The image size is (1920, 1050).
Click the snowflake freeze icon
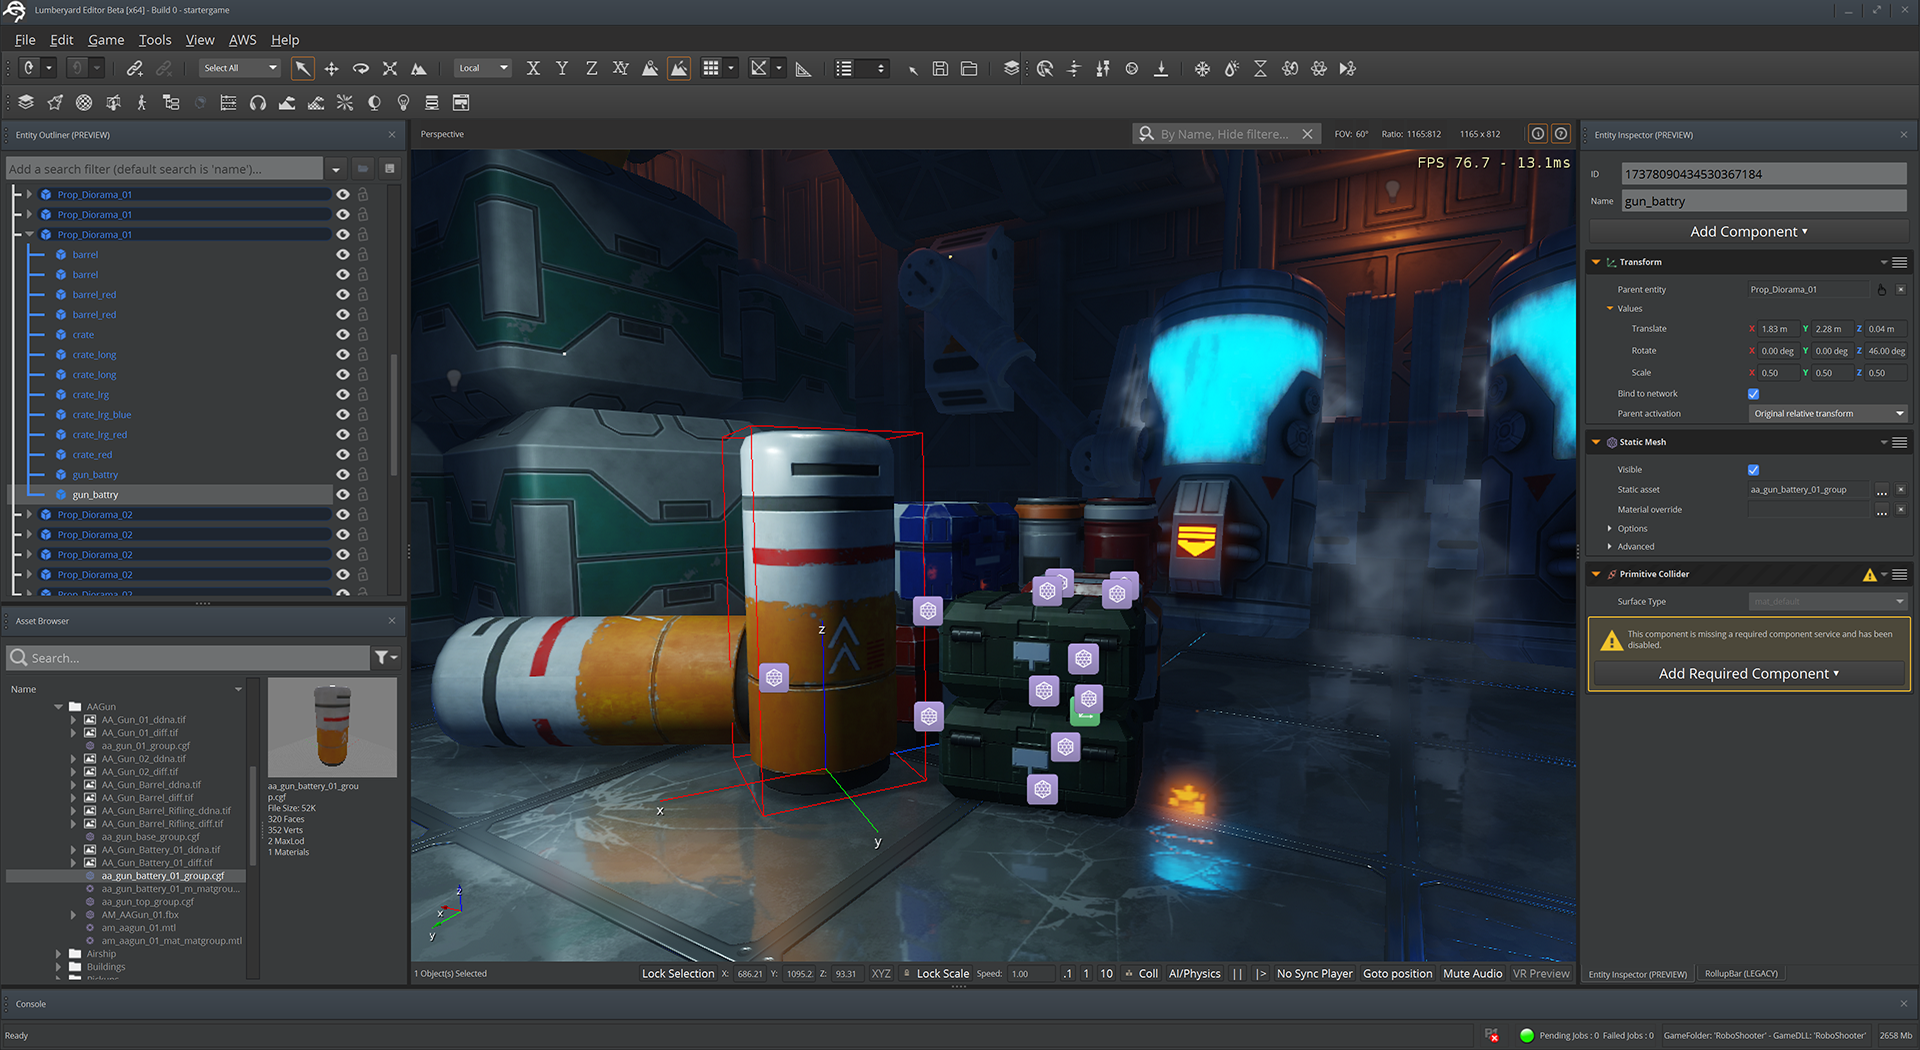(x=1202, y=68)
